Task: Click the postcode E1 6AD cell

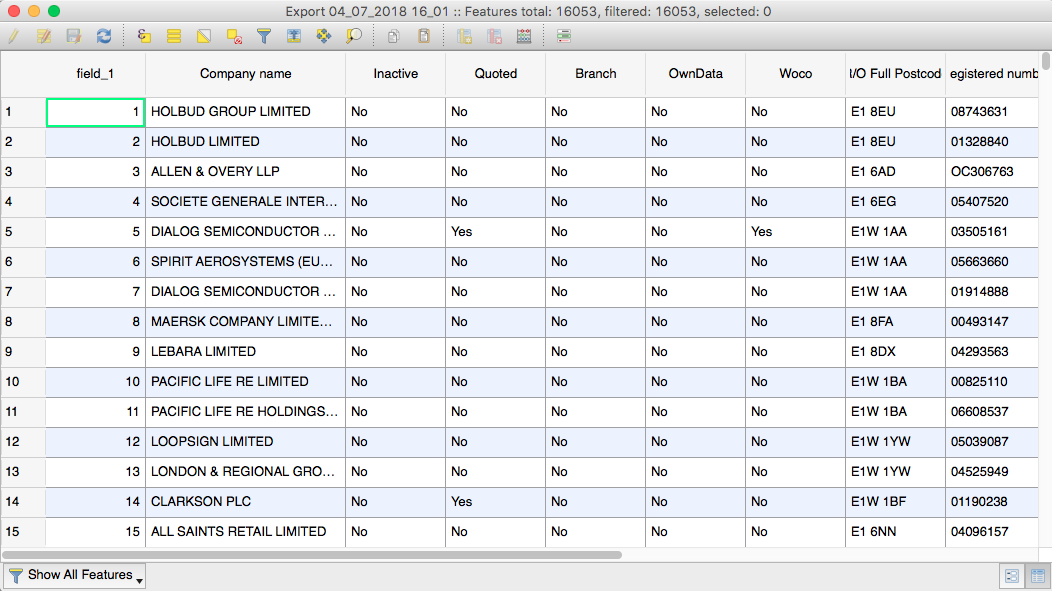Action: click(896, 172)
